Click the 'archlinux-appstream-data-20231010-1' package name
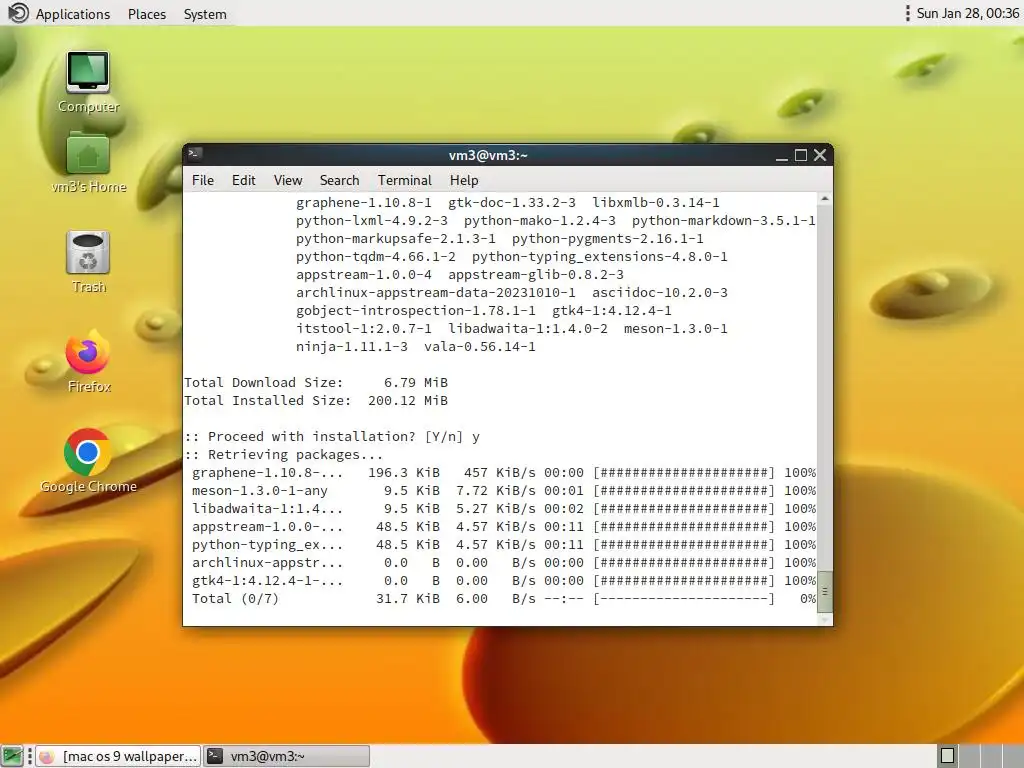1024x768 pixels. (436, 293)
